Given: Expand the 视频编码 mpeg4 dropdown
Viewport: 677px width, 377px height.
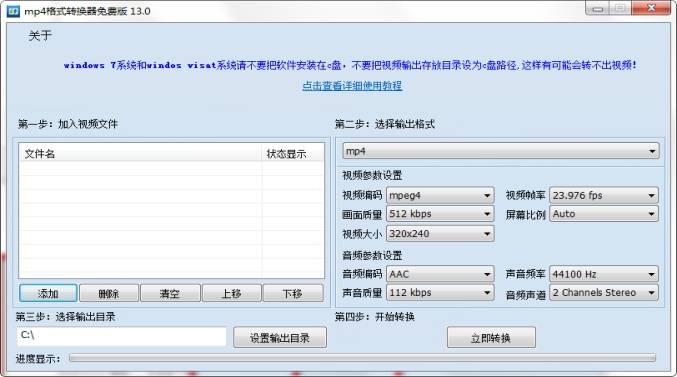Looking at the screenshot, I should tap(440, 195).
